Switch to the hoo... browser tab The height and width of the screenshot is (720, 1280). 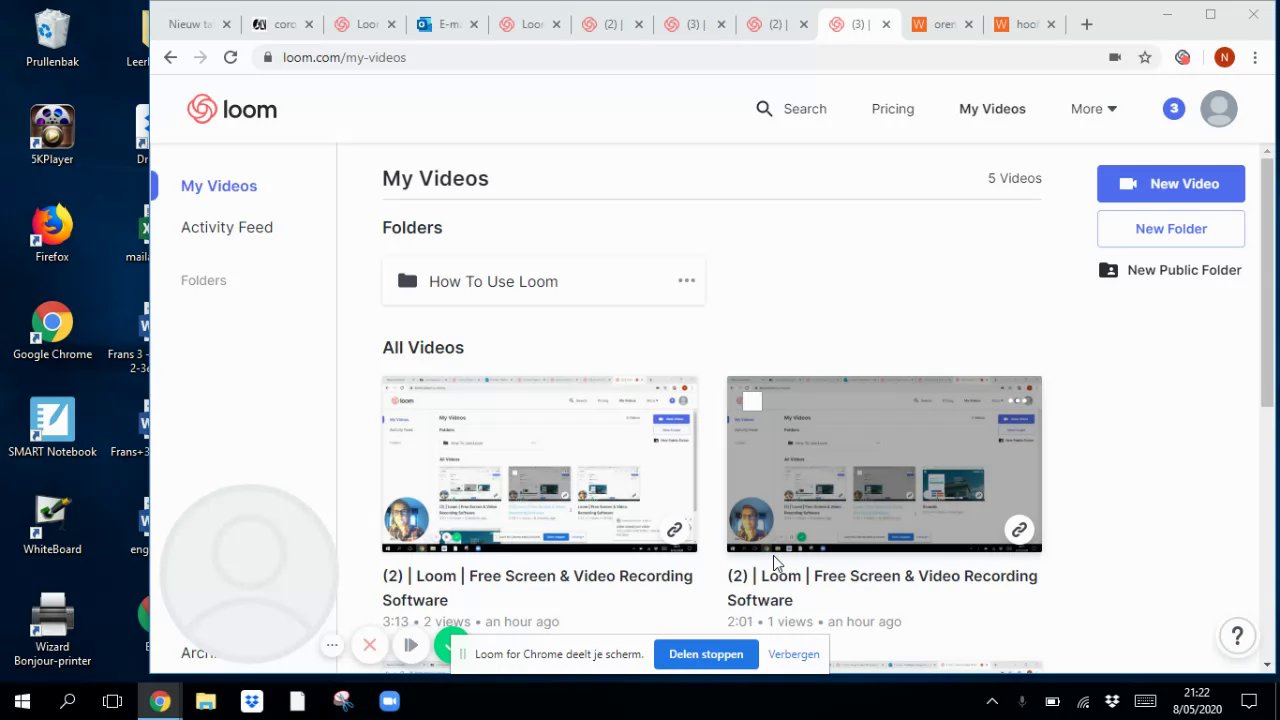click(x=1024, y=24)
